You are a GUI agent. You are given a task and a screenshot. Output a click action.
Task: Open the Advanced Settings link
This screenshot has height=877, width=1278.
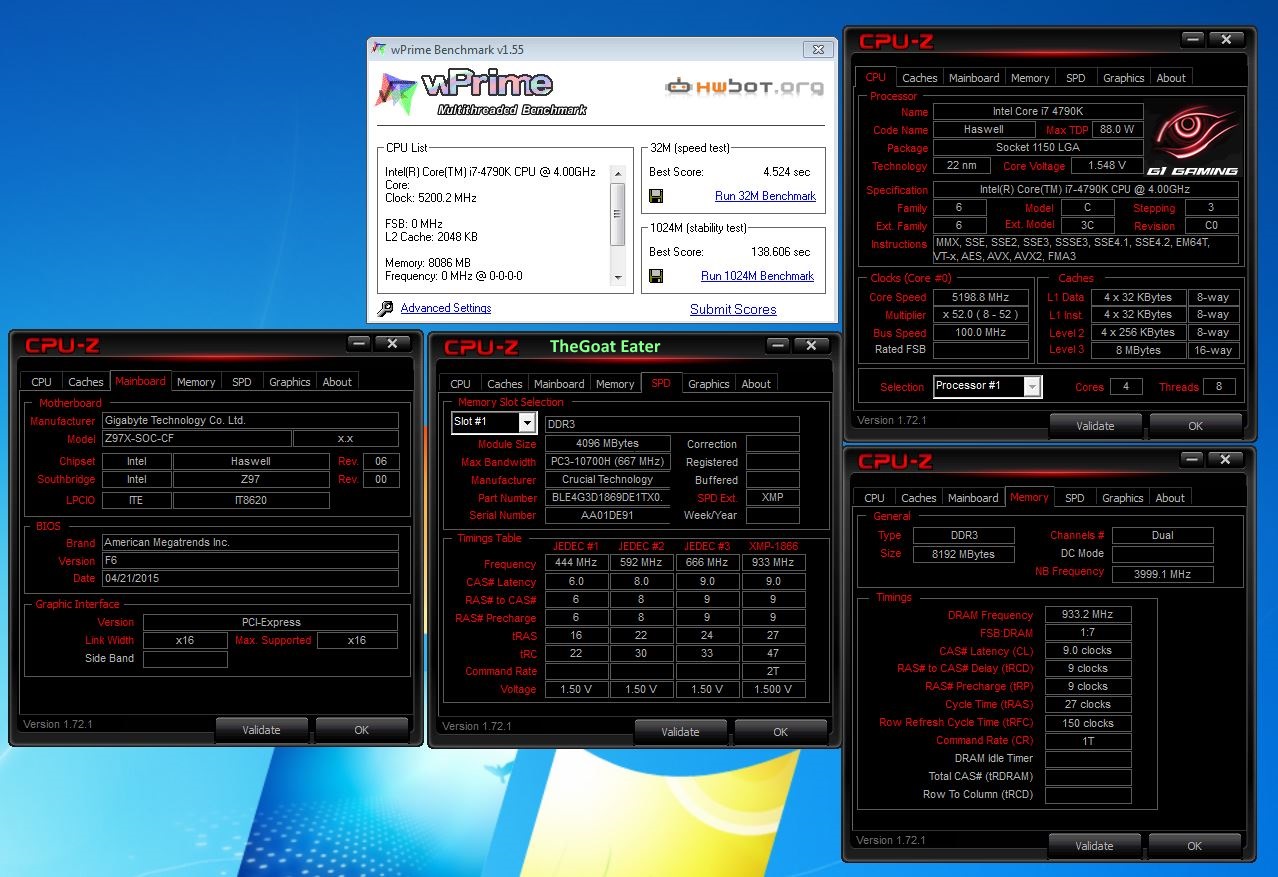(446, 308)
